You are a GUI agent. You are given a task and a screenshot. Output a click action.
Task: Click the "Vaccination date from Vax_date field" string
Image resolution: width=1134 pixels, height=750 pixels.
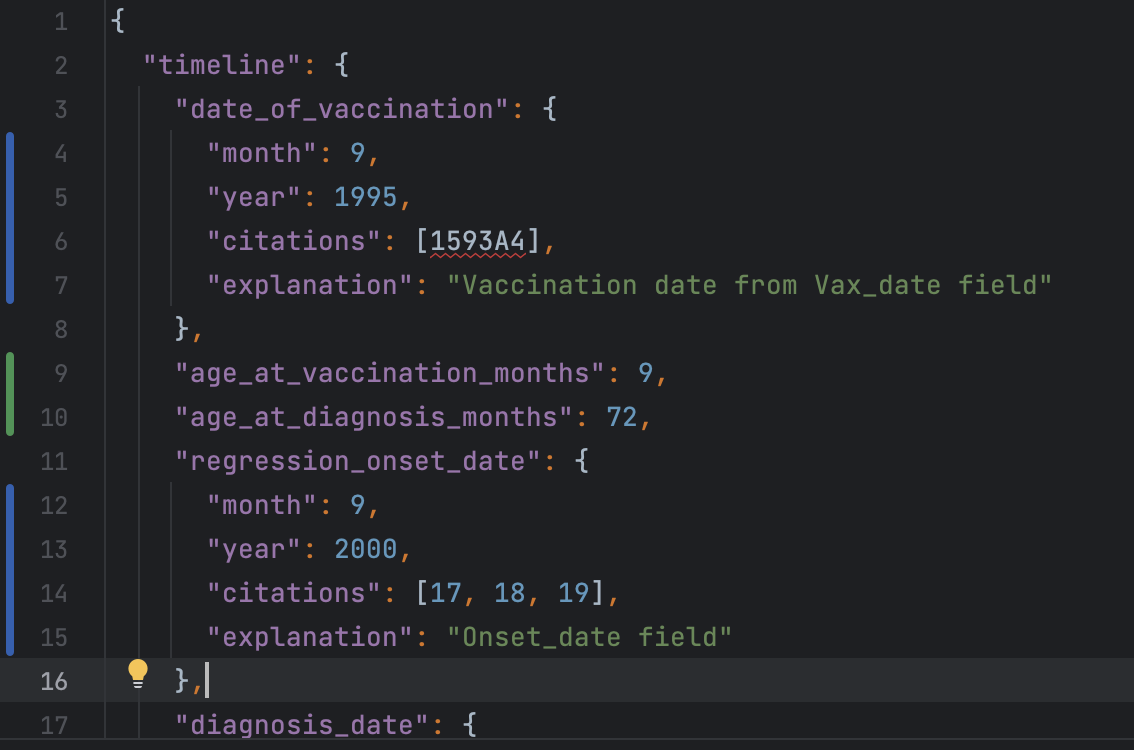(749, 285)
